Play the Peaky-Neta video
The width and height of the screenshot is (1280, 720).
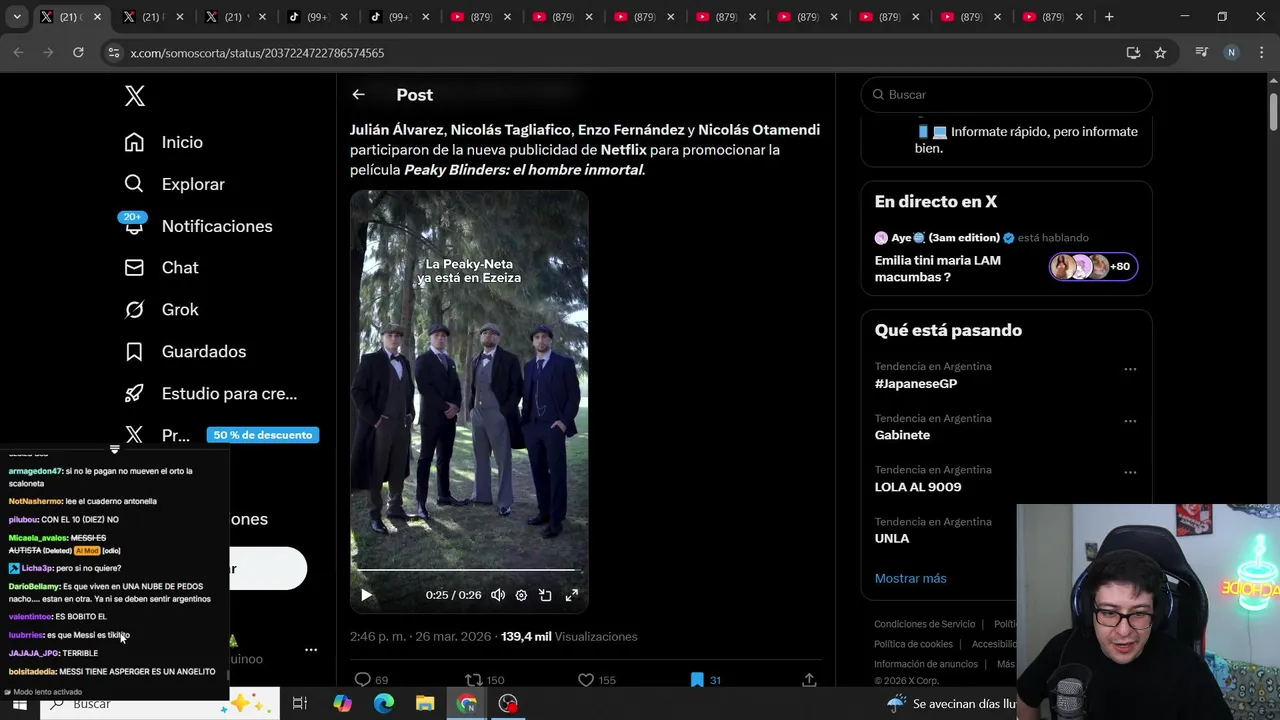pos(366,595)
